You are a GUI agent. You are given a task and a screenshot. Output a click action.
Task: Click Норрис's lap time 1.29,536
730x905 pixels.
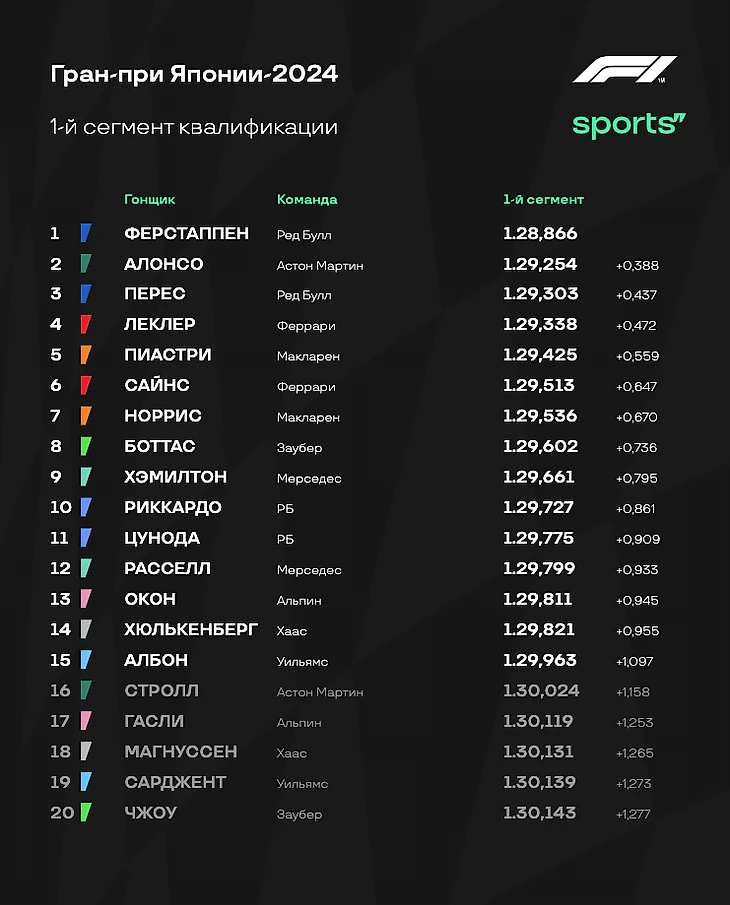pyautogui.click(x=540, y=416)
